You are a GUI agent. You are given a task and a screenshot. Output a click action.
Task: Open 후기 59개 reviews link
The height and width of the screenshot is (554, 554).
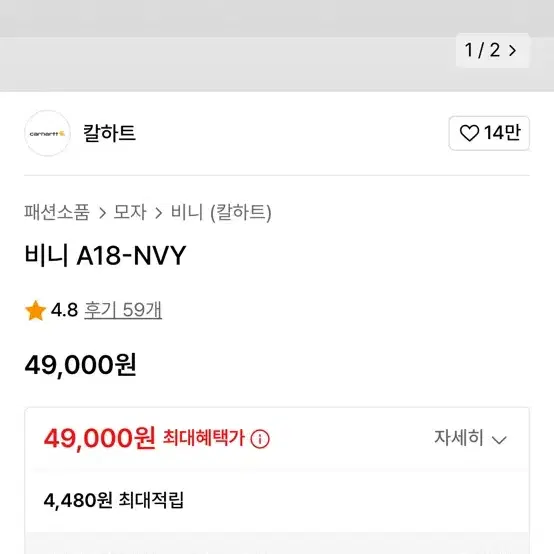click(123, 310)
